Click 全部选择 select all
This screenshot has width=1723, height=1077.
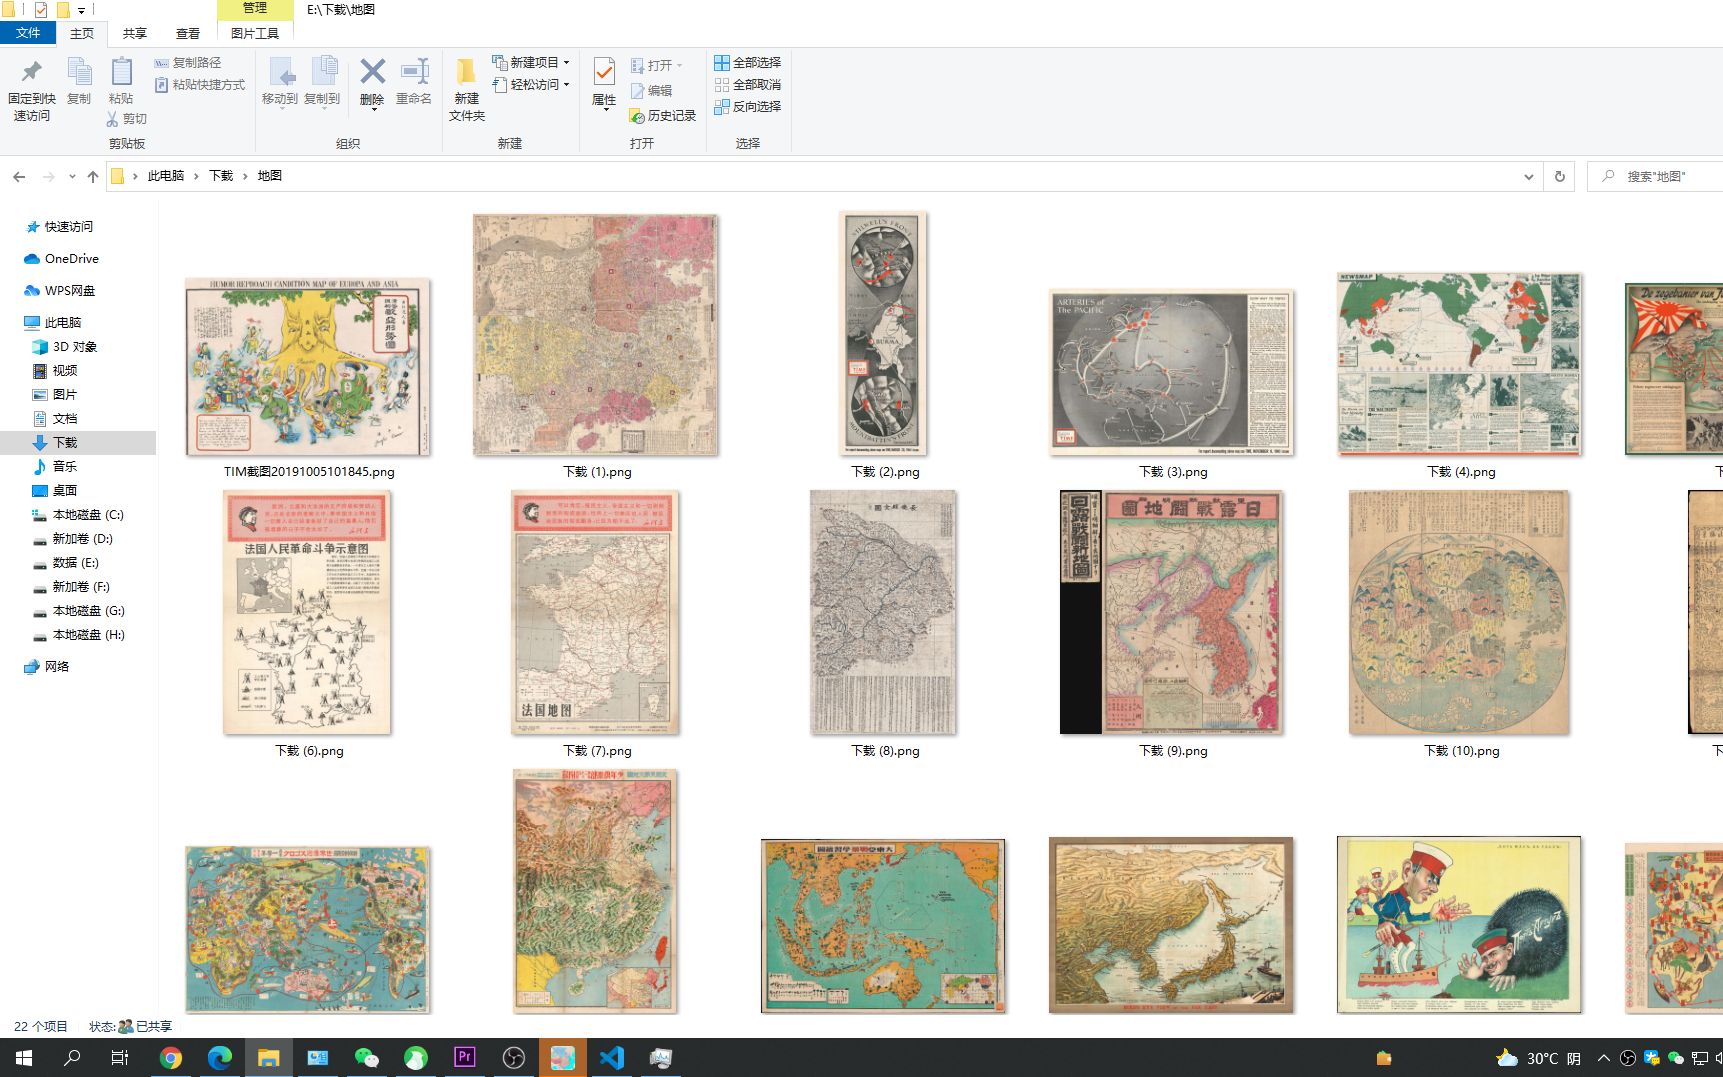[x=748, y=63]
